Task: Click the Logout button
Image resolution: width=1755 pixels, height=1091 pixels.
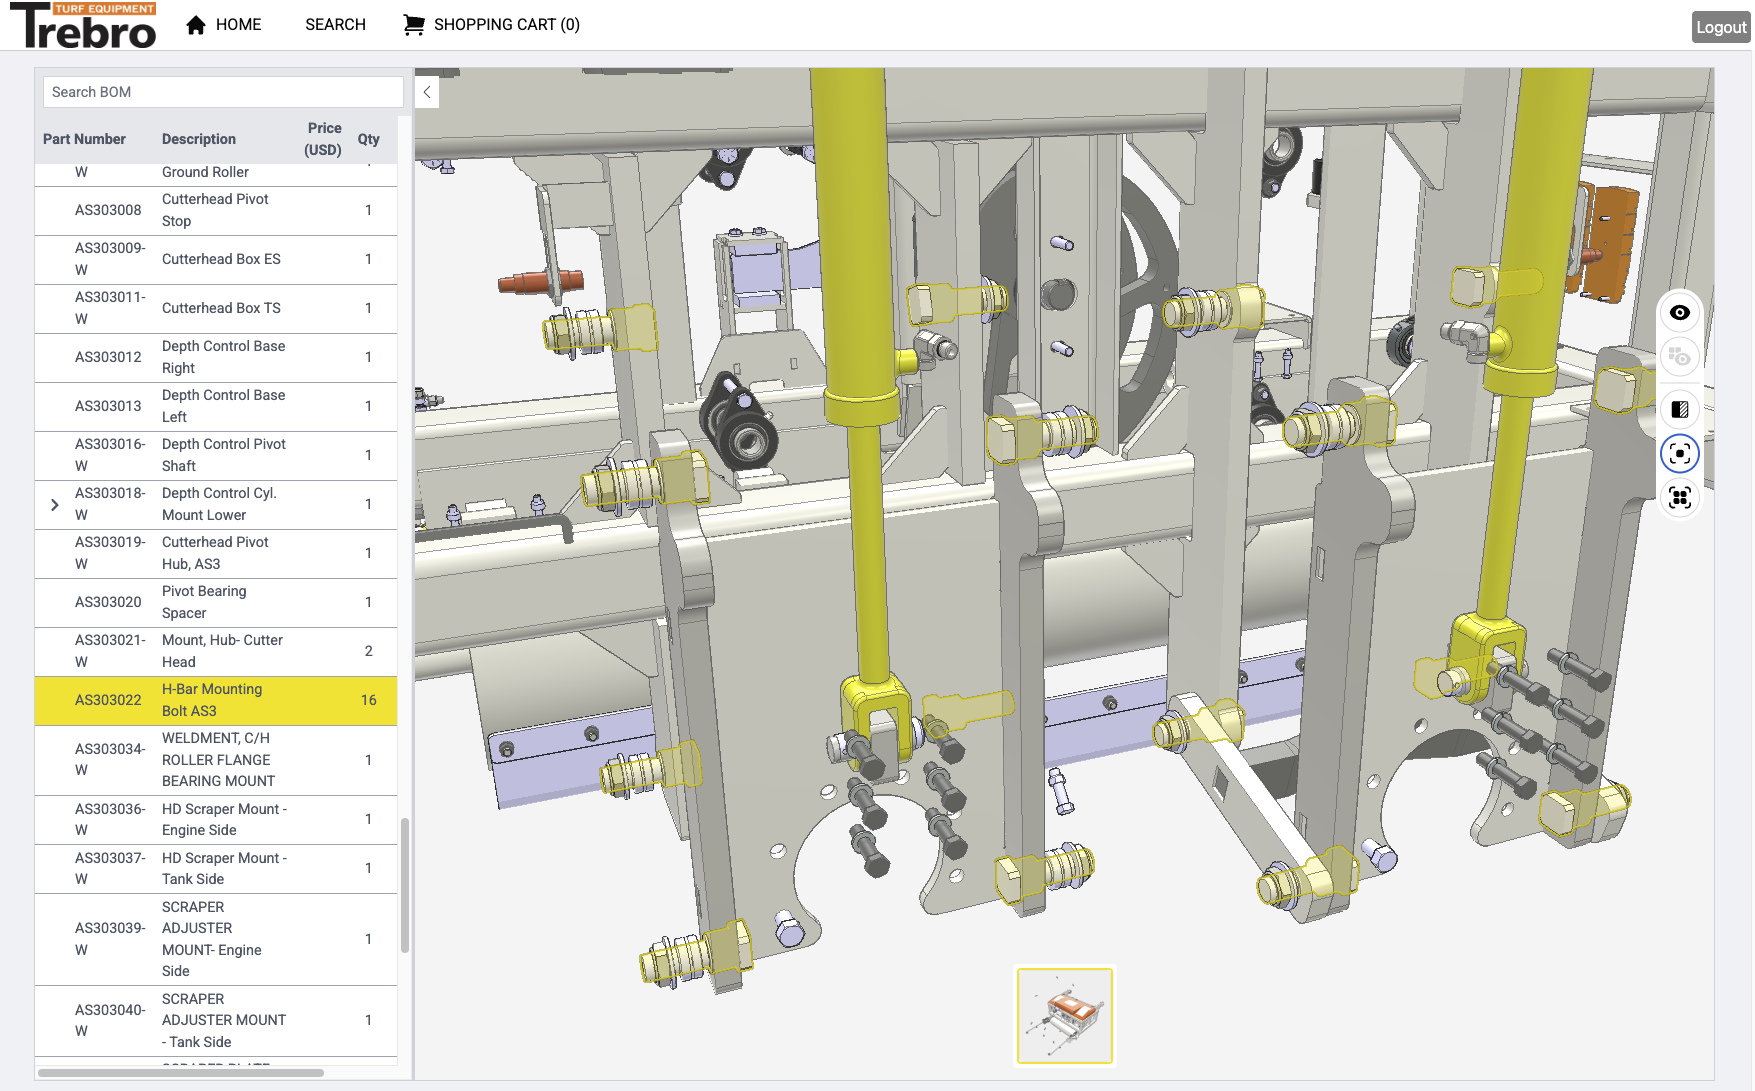Action: pyautogui.click(x=1720, y=27)
